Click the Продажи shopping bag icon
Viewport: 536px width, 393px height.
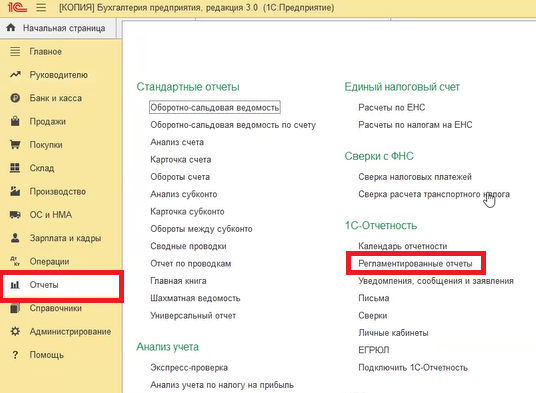click(15, 121)
